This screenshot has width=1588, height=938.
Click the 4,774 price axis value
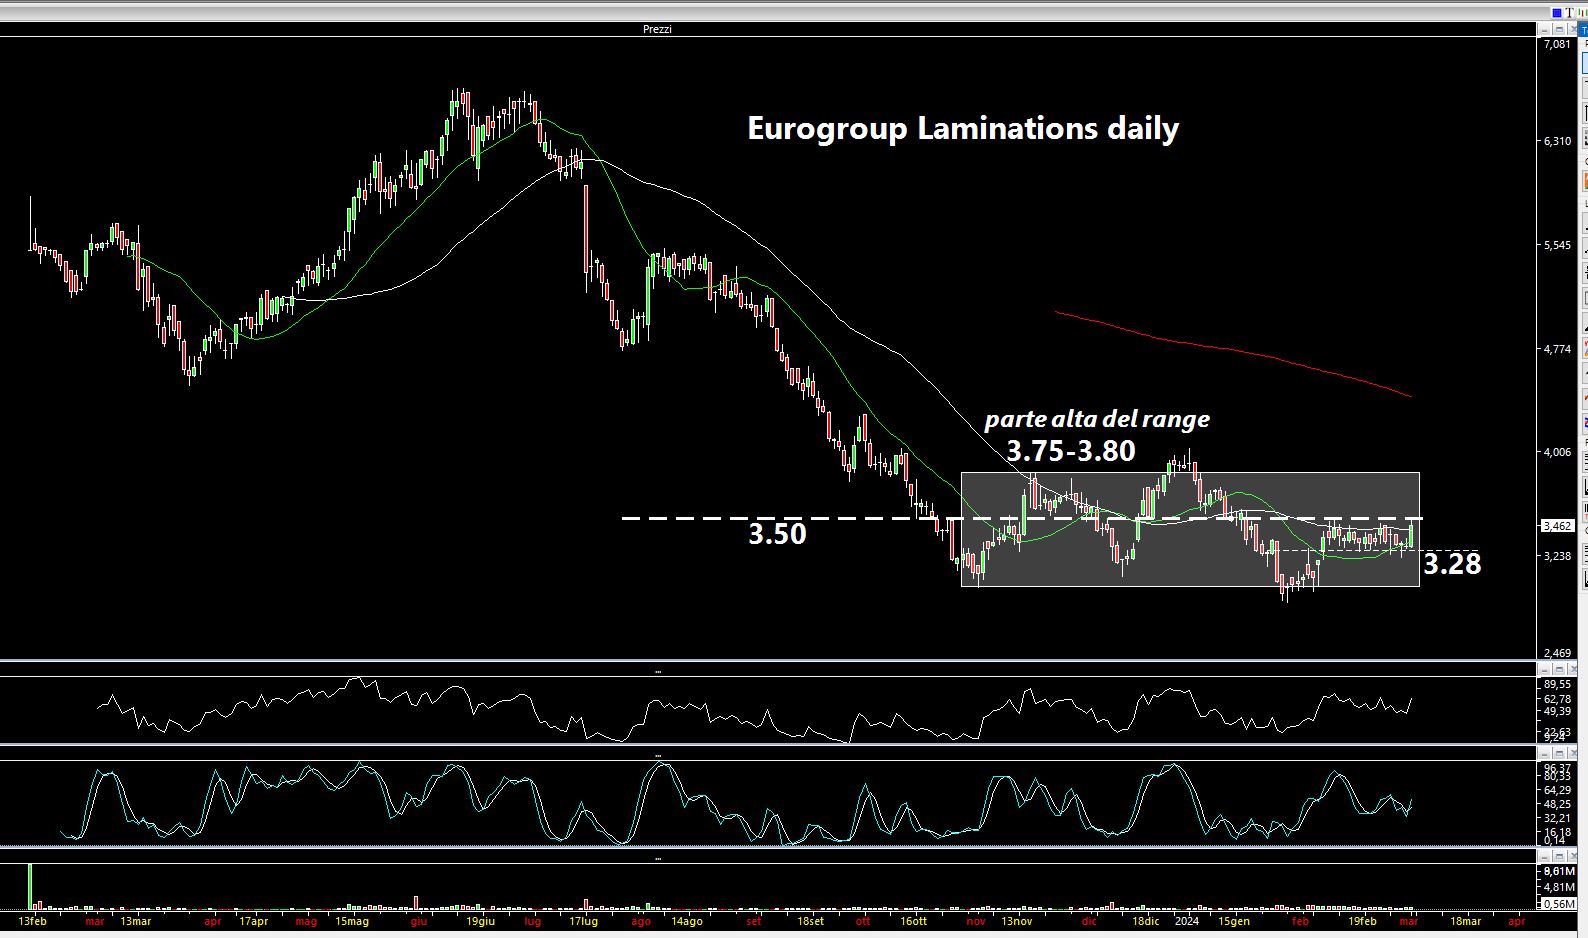pyautogui.click(x=1557, y=349)
